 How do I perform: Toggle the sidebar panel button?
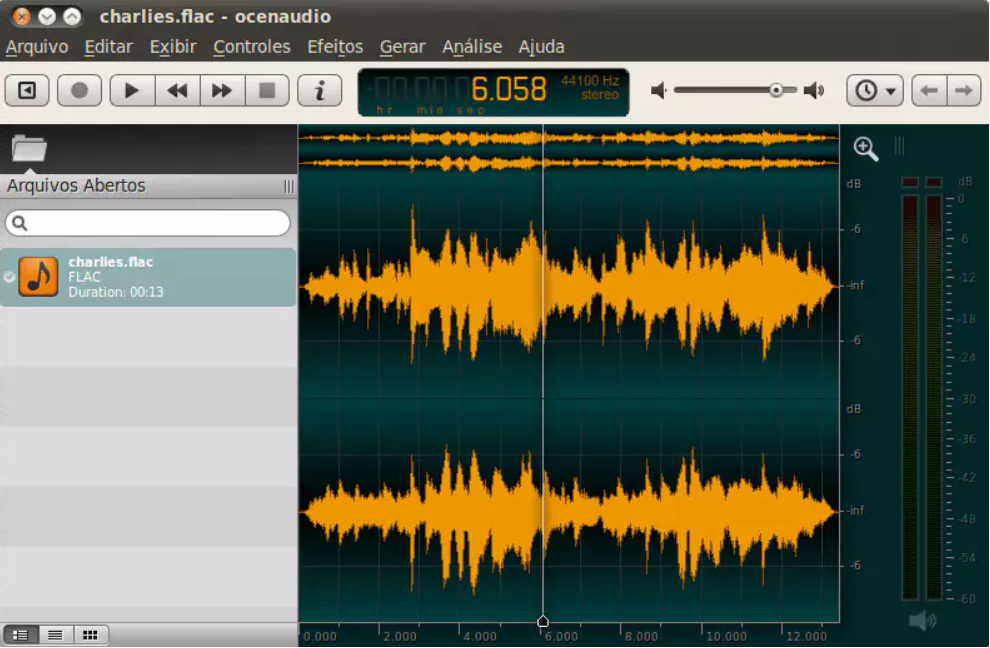(27, 90)
